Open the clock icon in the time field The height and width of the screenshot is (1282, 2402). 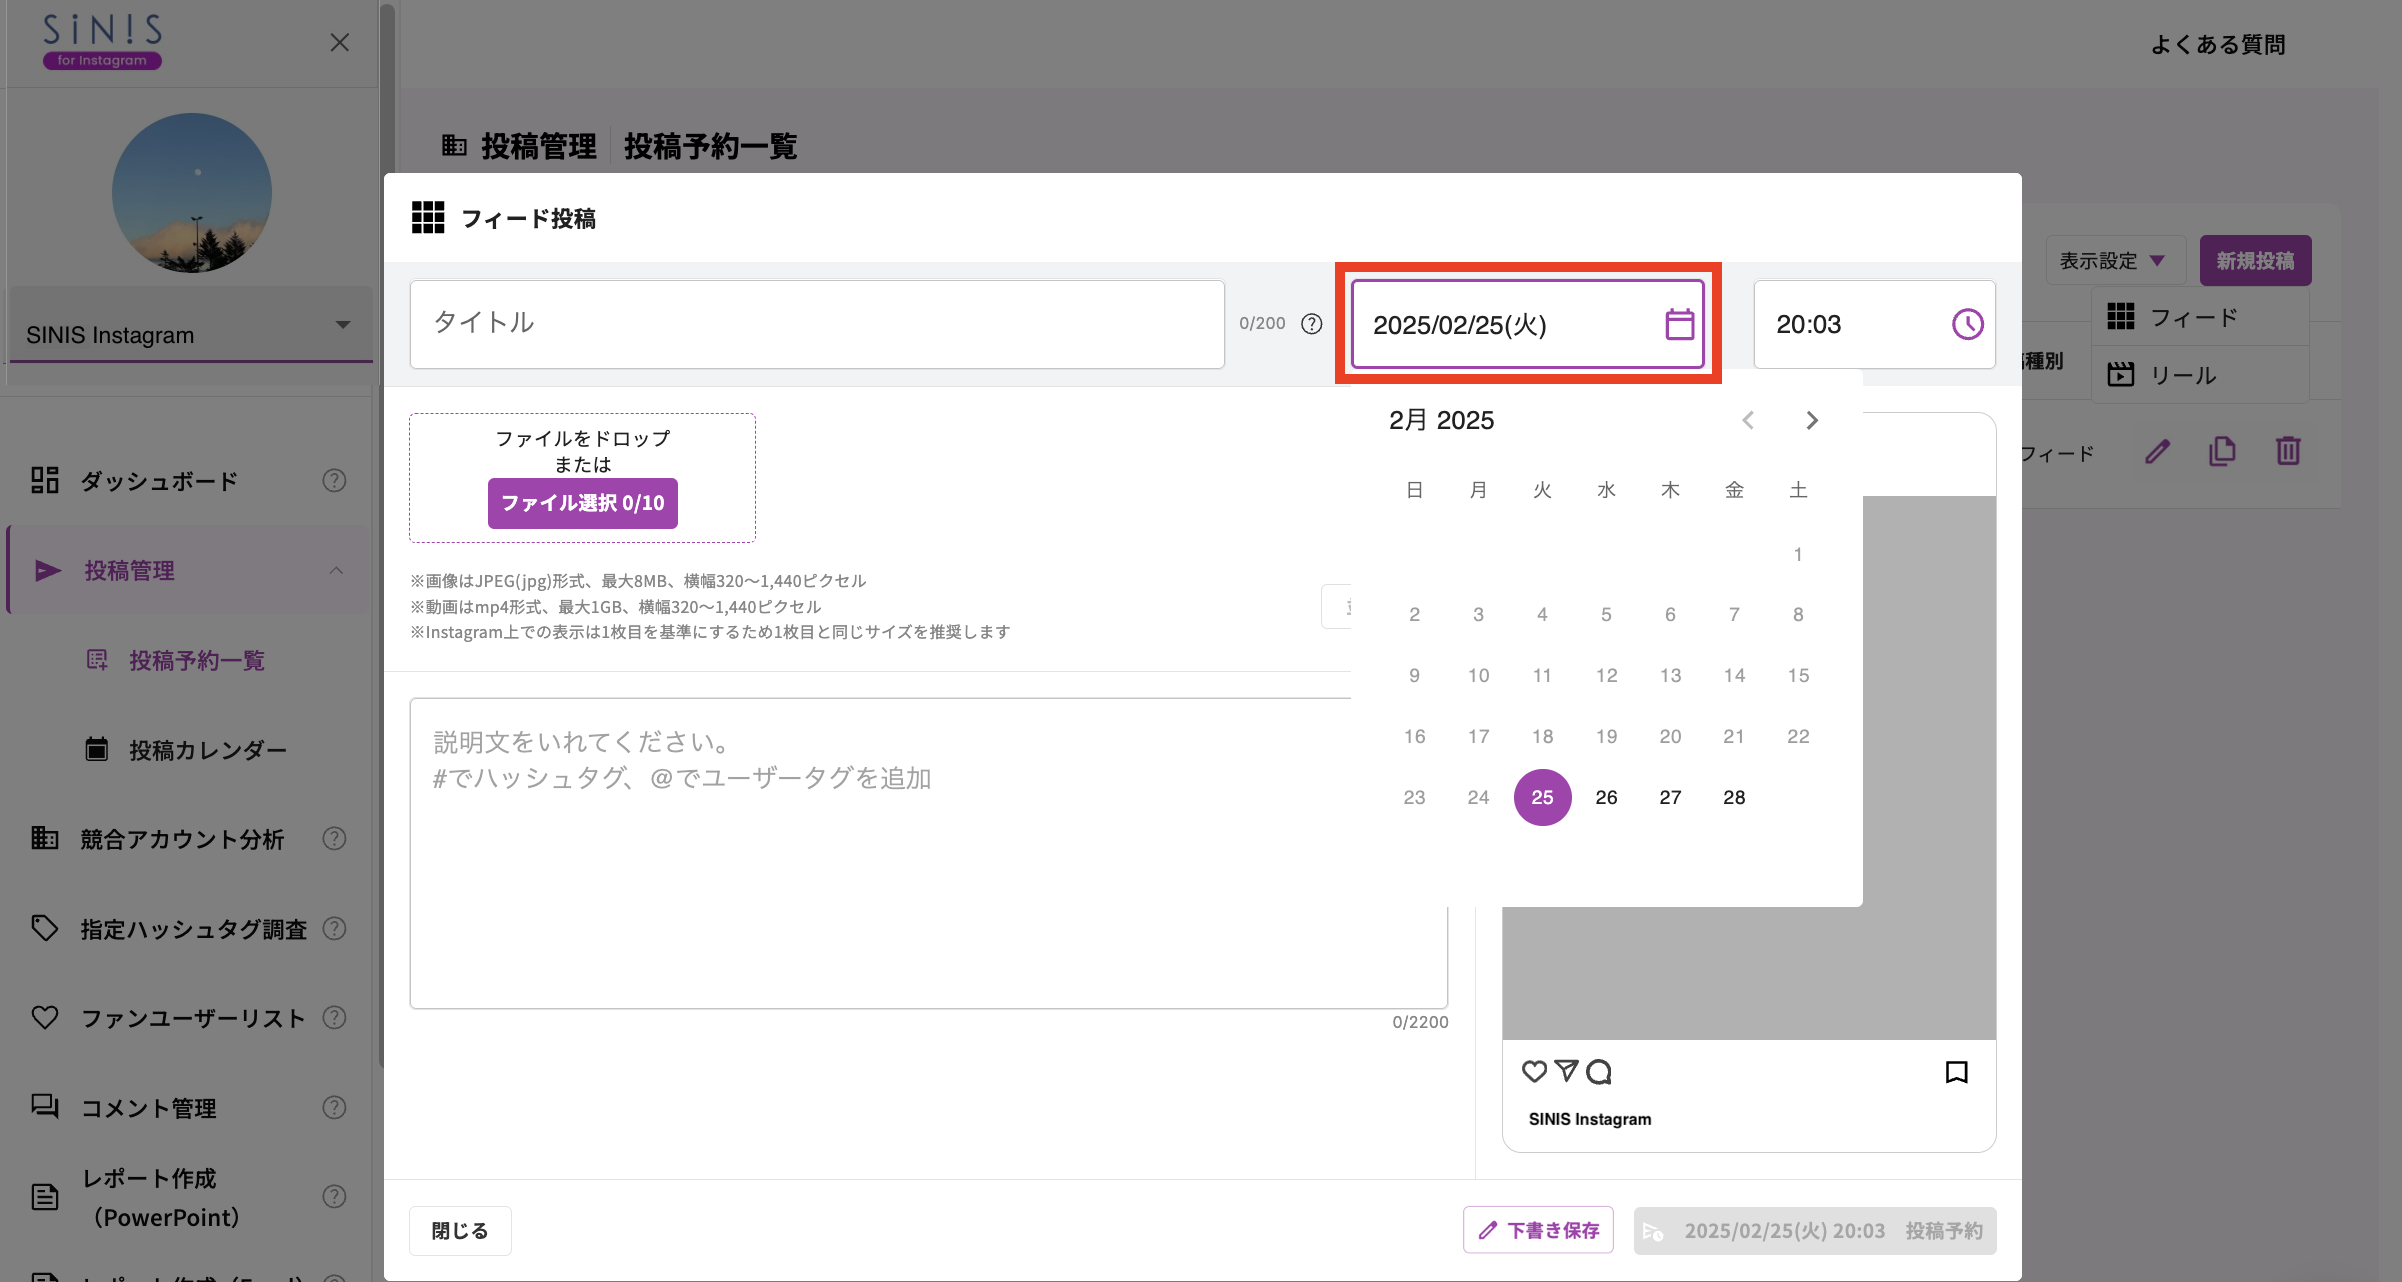(1964, 324)
